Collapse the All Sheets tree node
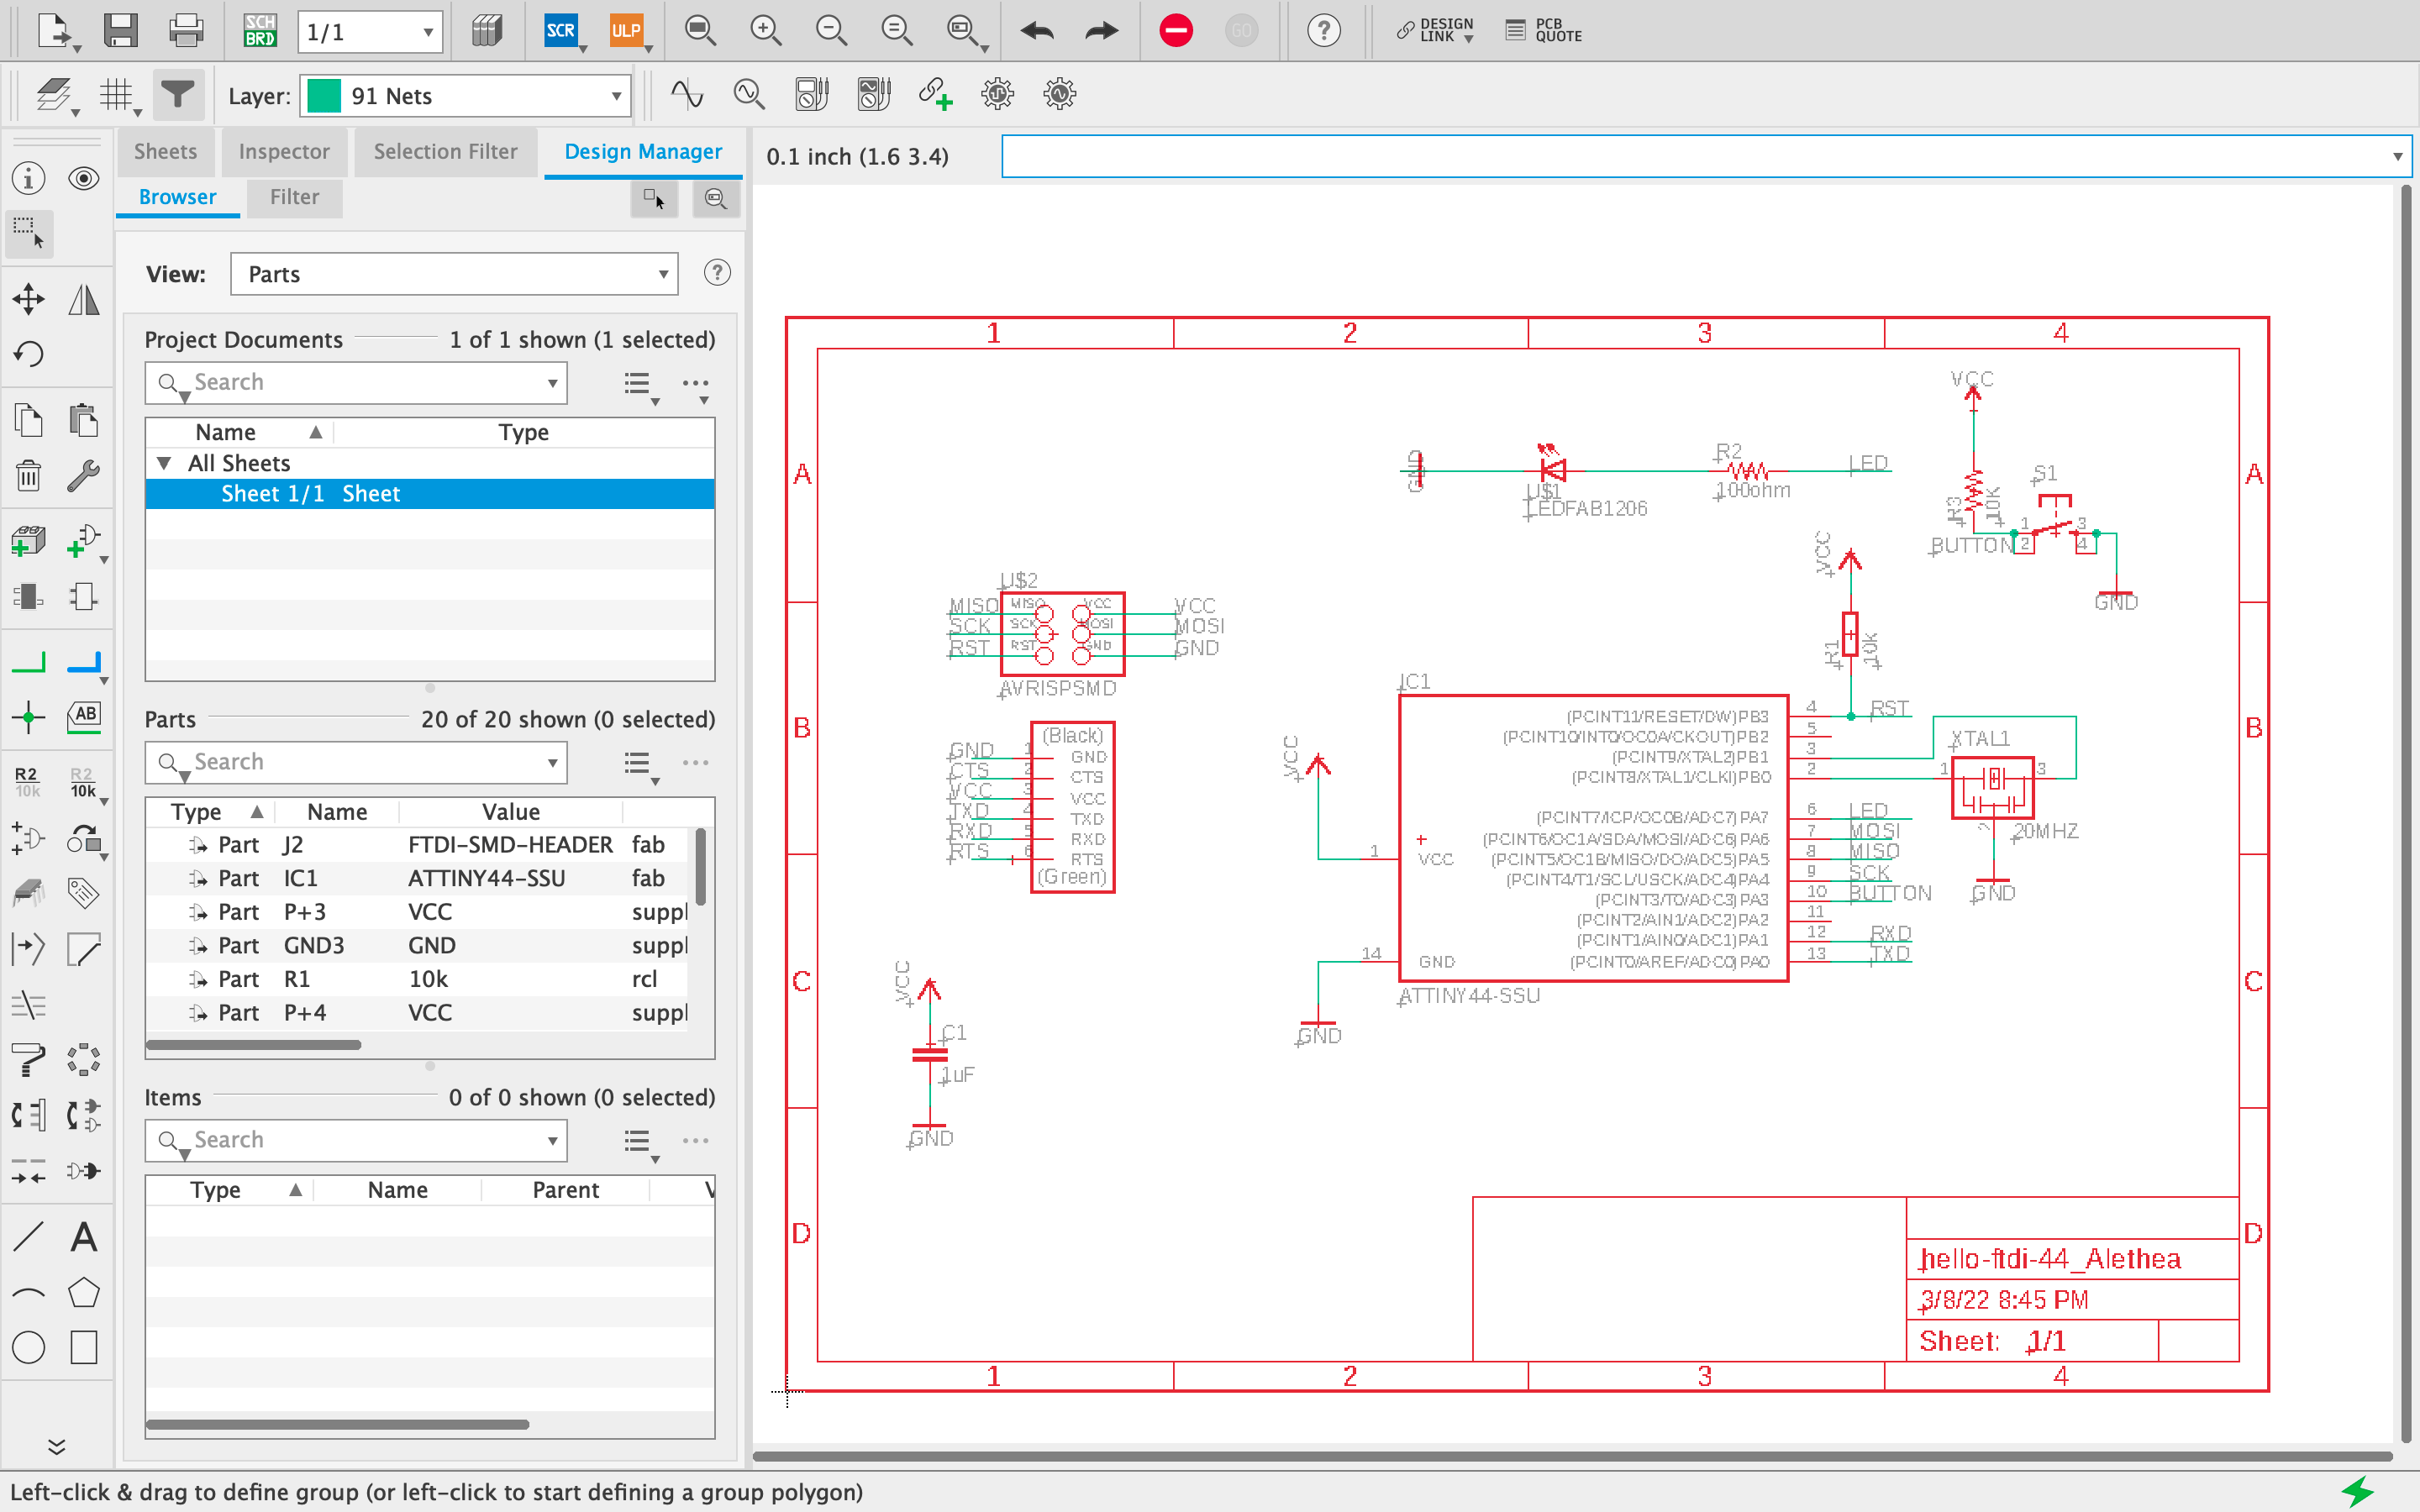This screenshot has width=2420, height=1512. tap(164, 463)
